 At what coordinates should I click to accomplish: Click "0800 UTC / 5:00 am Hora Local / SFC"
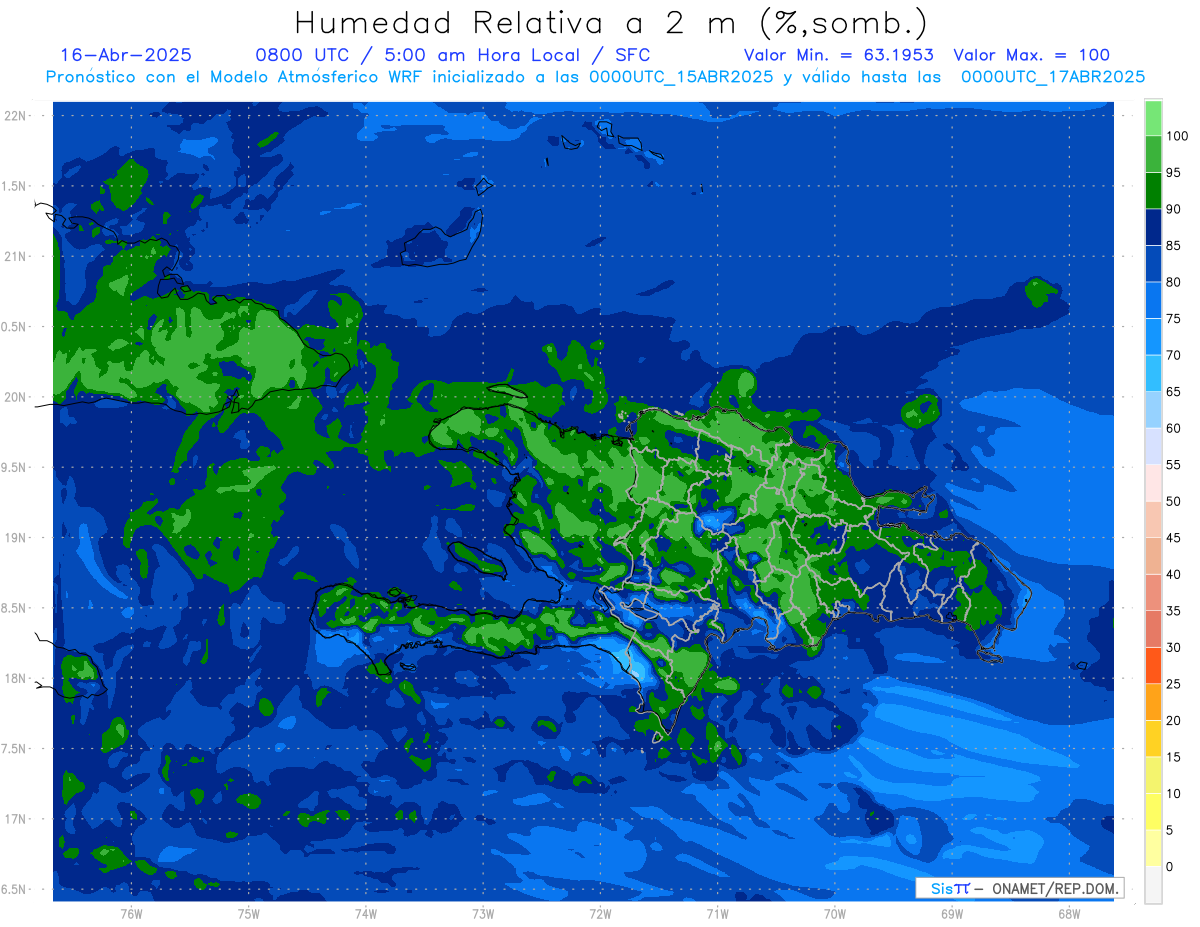[x=453, y=55]
